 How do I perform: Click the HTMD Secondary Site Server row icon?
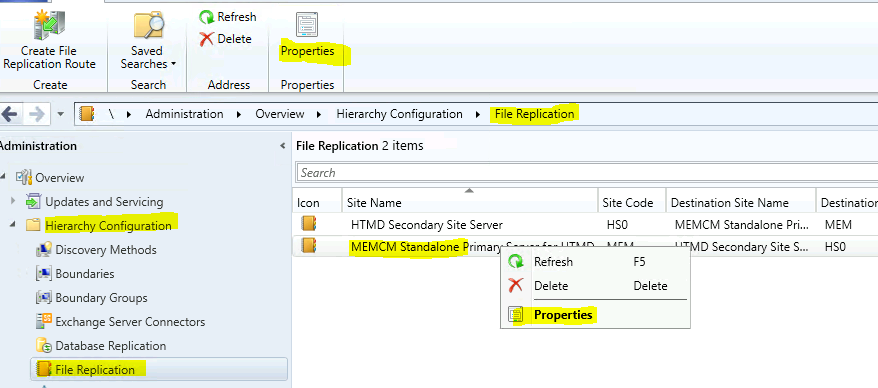click(309, 224)
